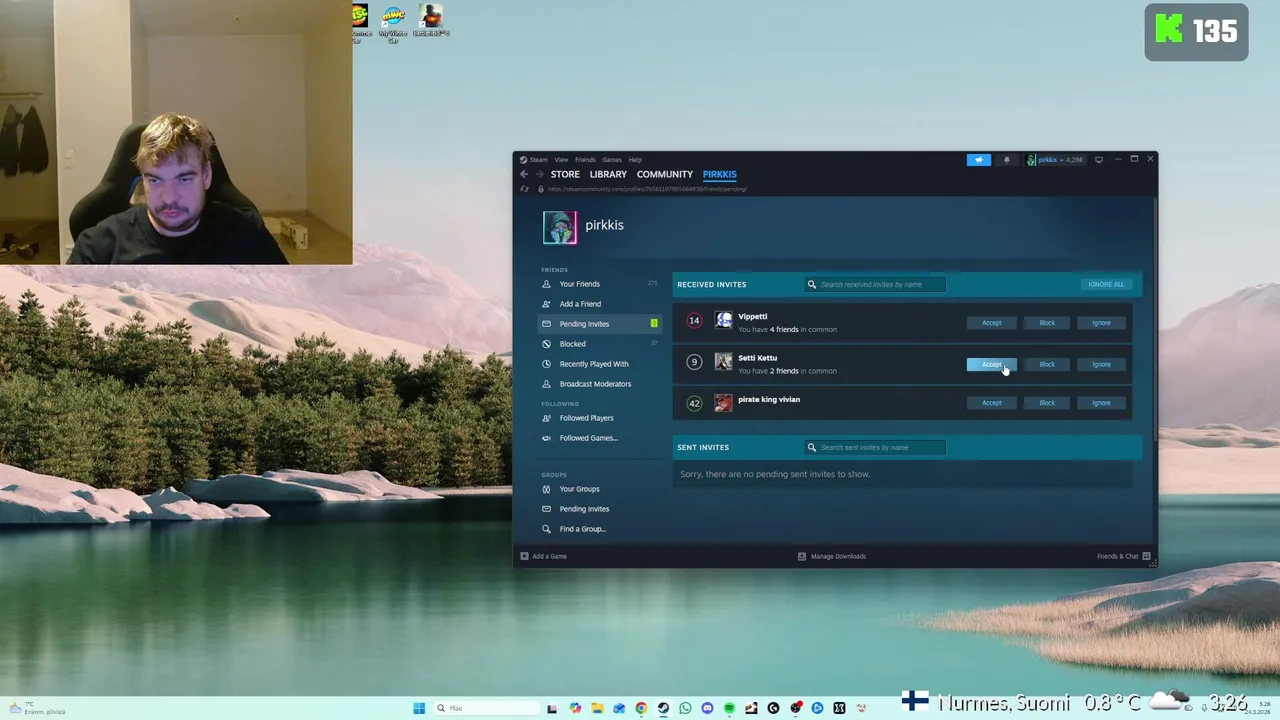
Task: Open Followed Games...
Action: pyautogui.click(x=600, y=438)
